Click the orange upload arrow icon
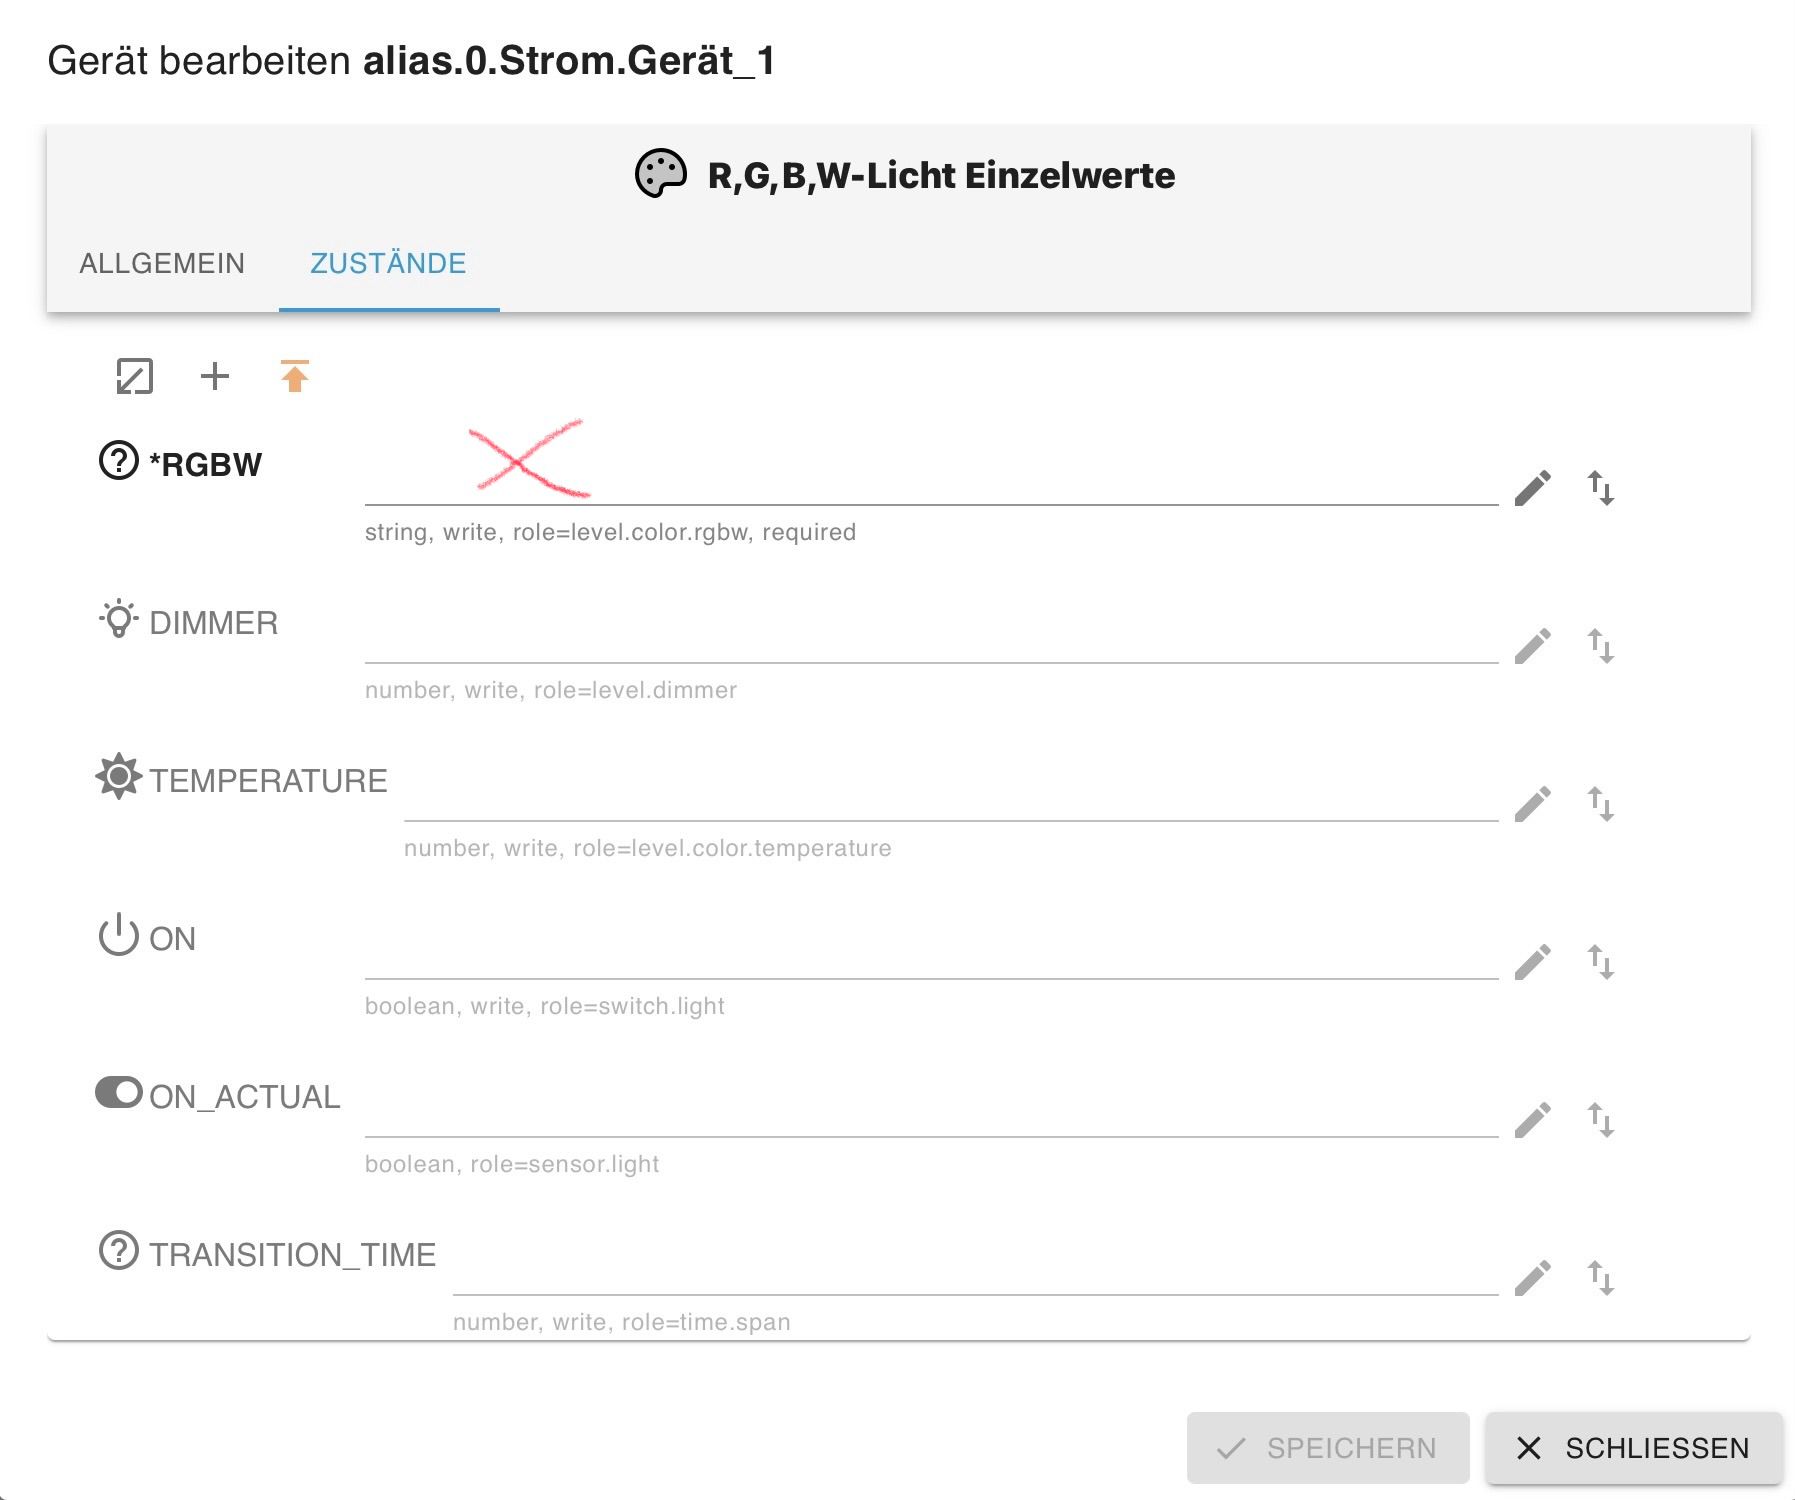The image size is (1795, 1500). (x=294, y=377)
